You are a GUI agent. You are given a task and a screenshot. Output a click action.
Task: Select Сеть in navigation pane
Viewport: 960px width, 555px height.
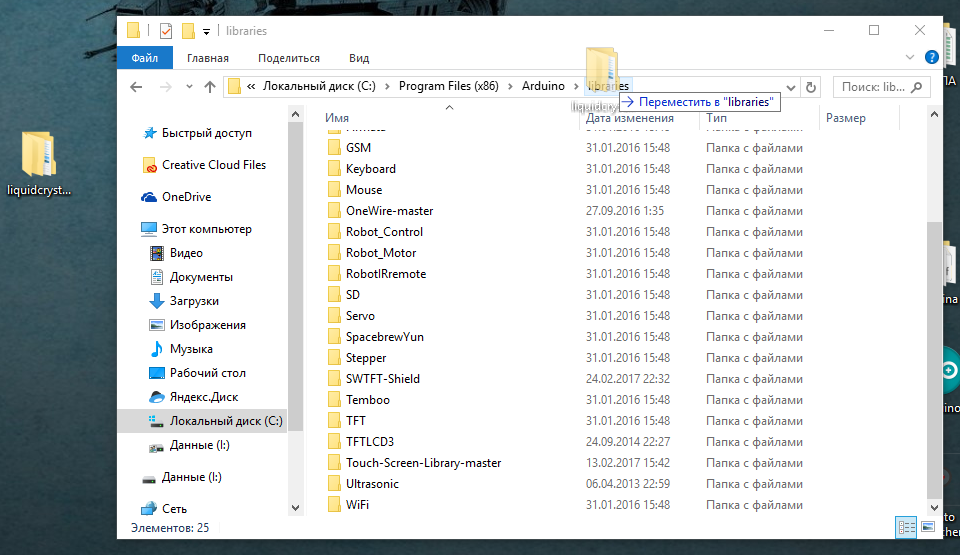click(x=174, y=508)
